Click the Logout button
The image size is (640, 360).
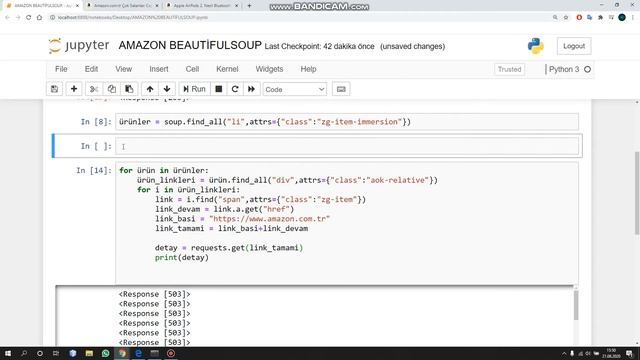click(x=574, y=46)
